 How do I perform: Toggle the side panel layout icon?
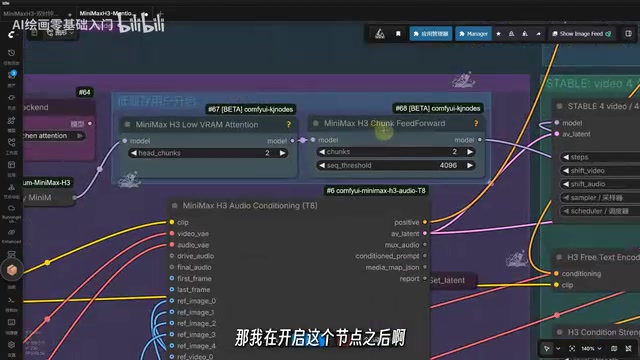(629, 34)
